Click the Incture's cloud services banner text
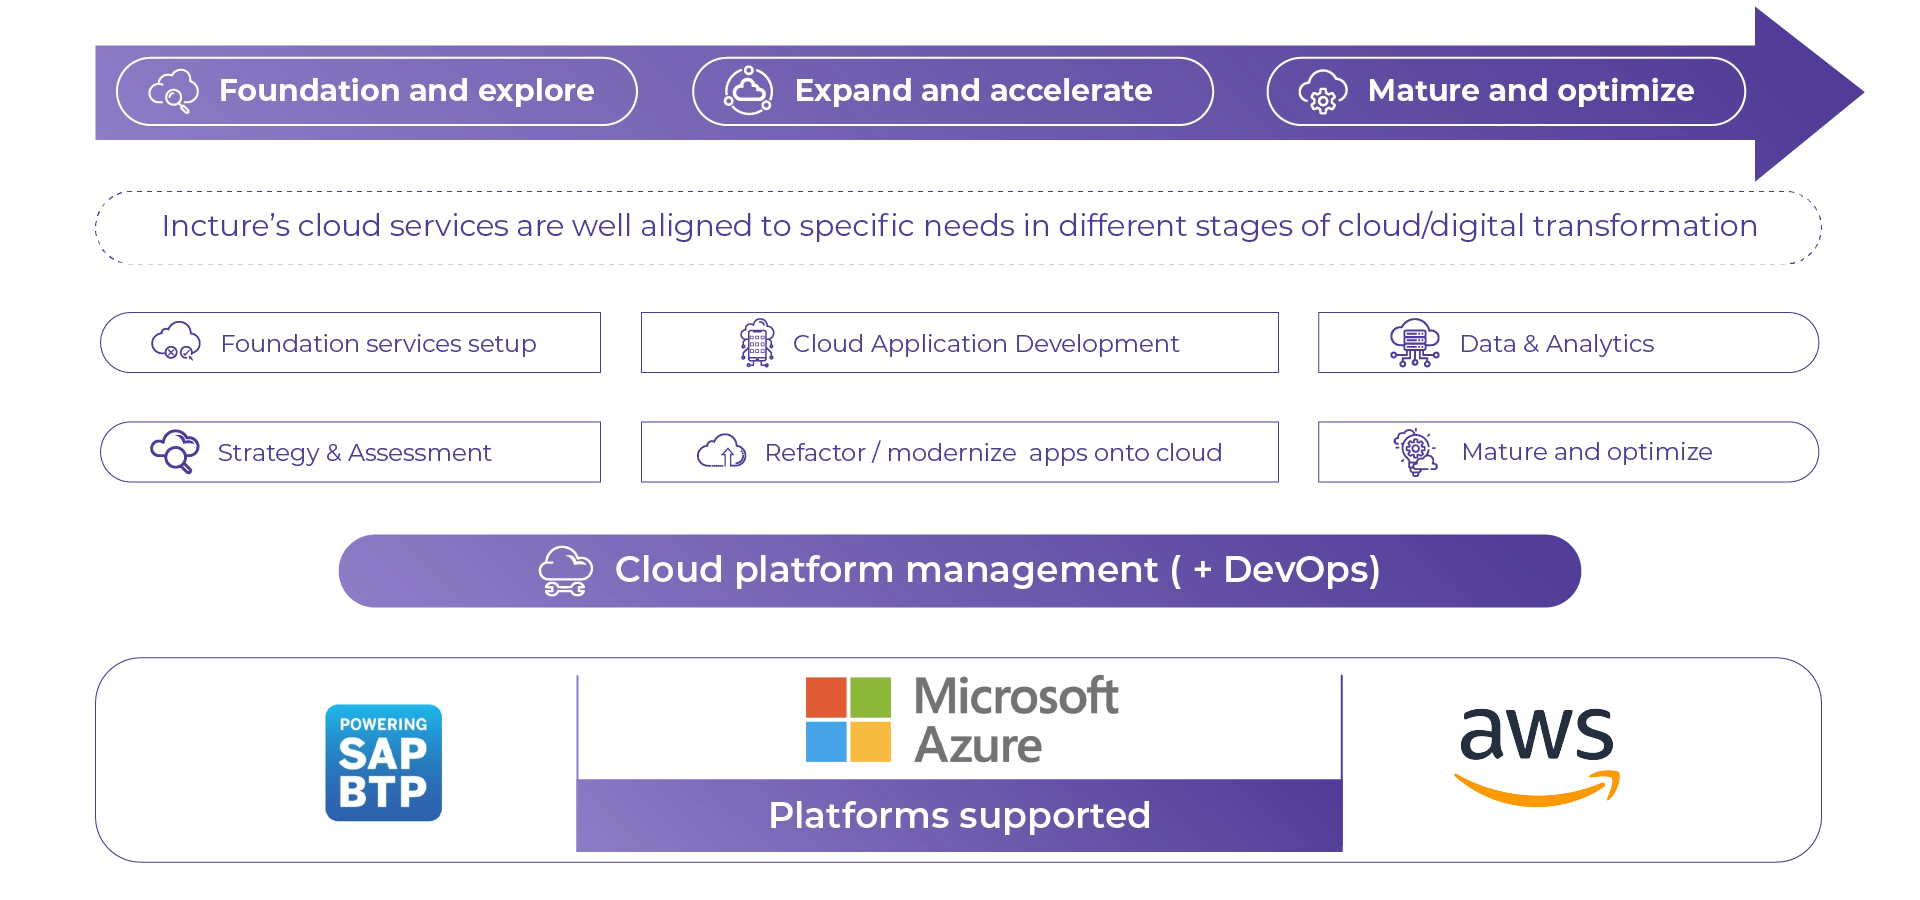The width and height of the screenshot is (1920, 900). (x=959, y=227)
